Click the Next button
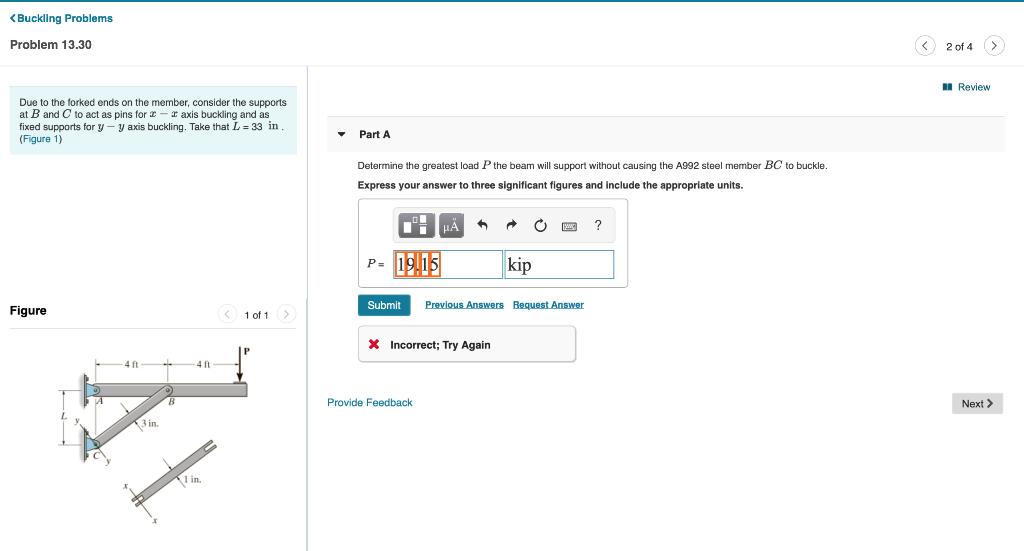Image resolution: width=1024 pixels, height=551 pixels. click(977, 403)
